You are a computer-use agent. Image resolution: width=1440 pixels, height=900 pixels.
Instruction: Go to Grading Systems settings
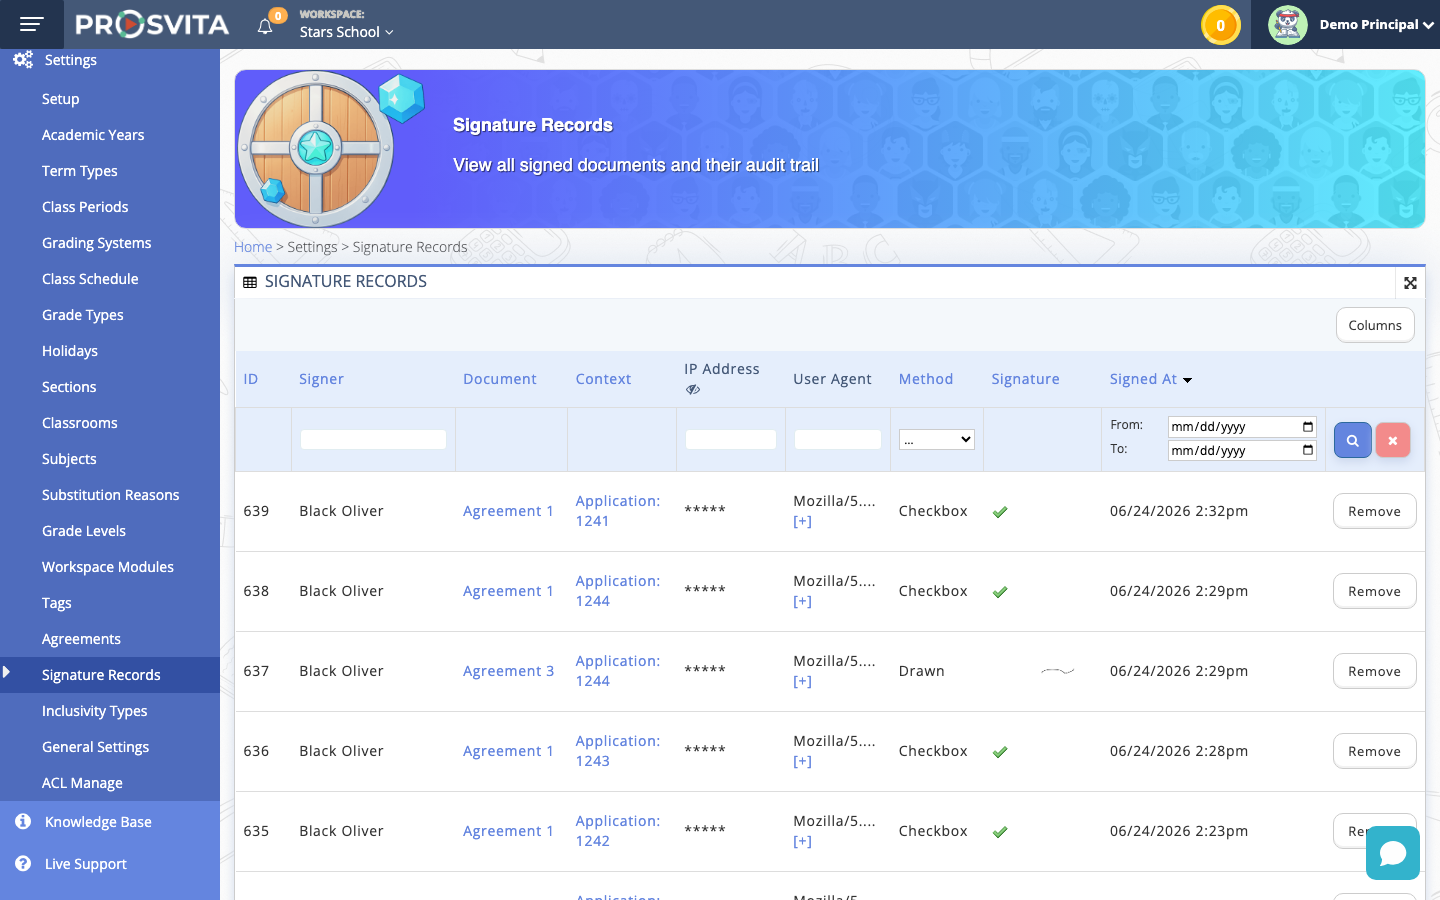tap(96, 243)
